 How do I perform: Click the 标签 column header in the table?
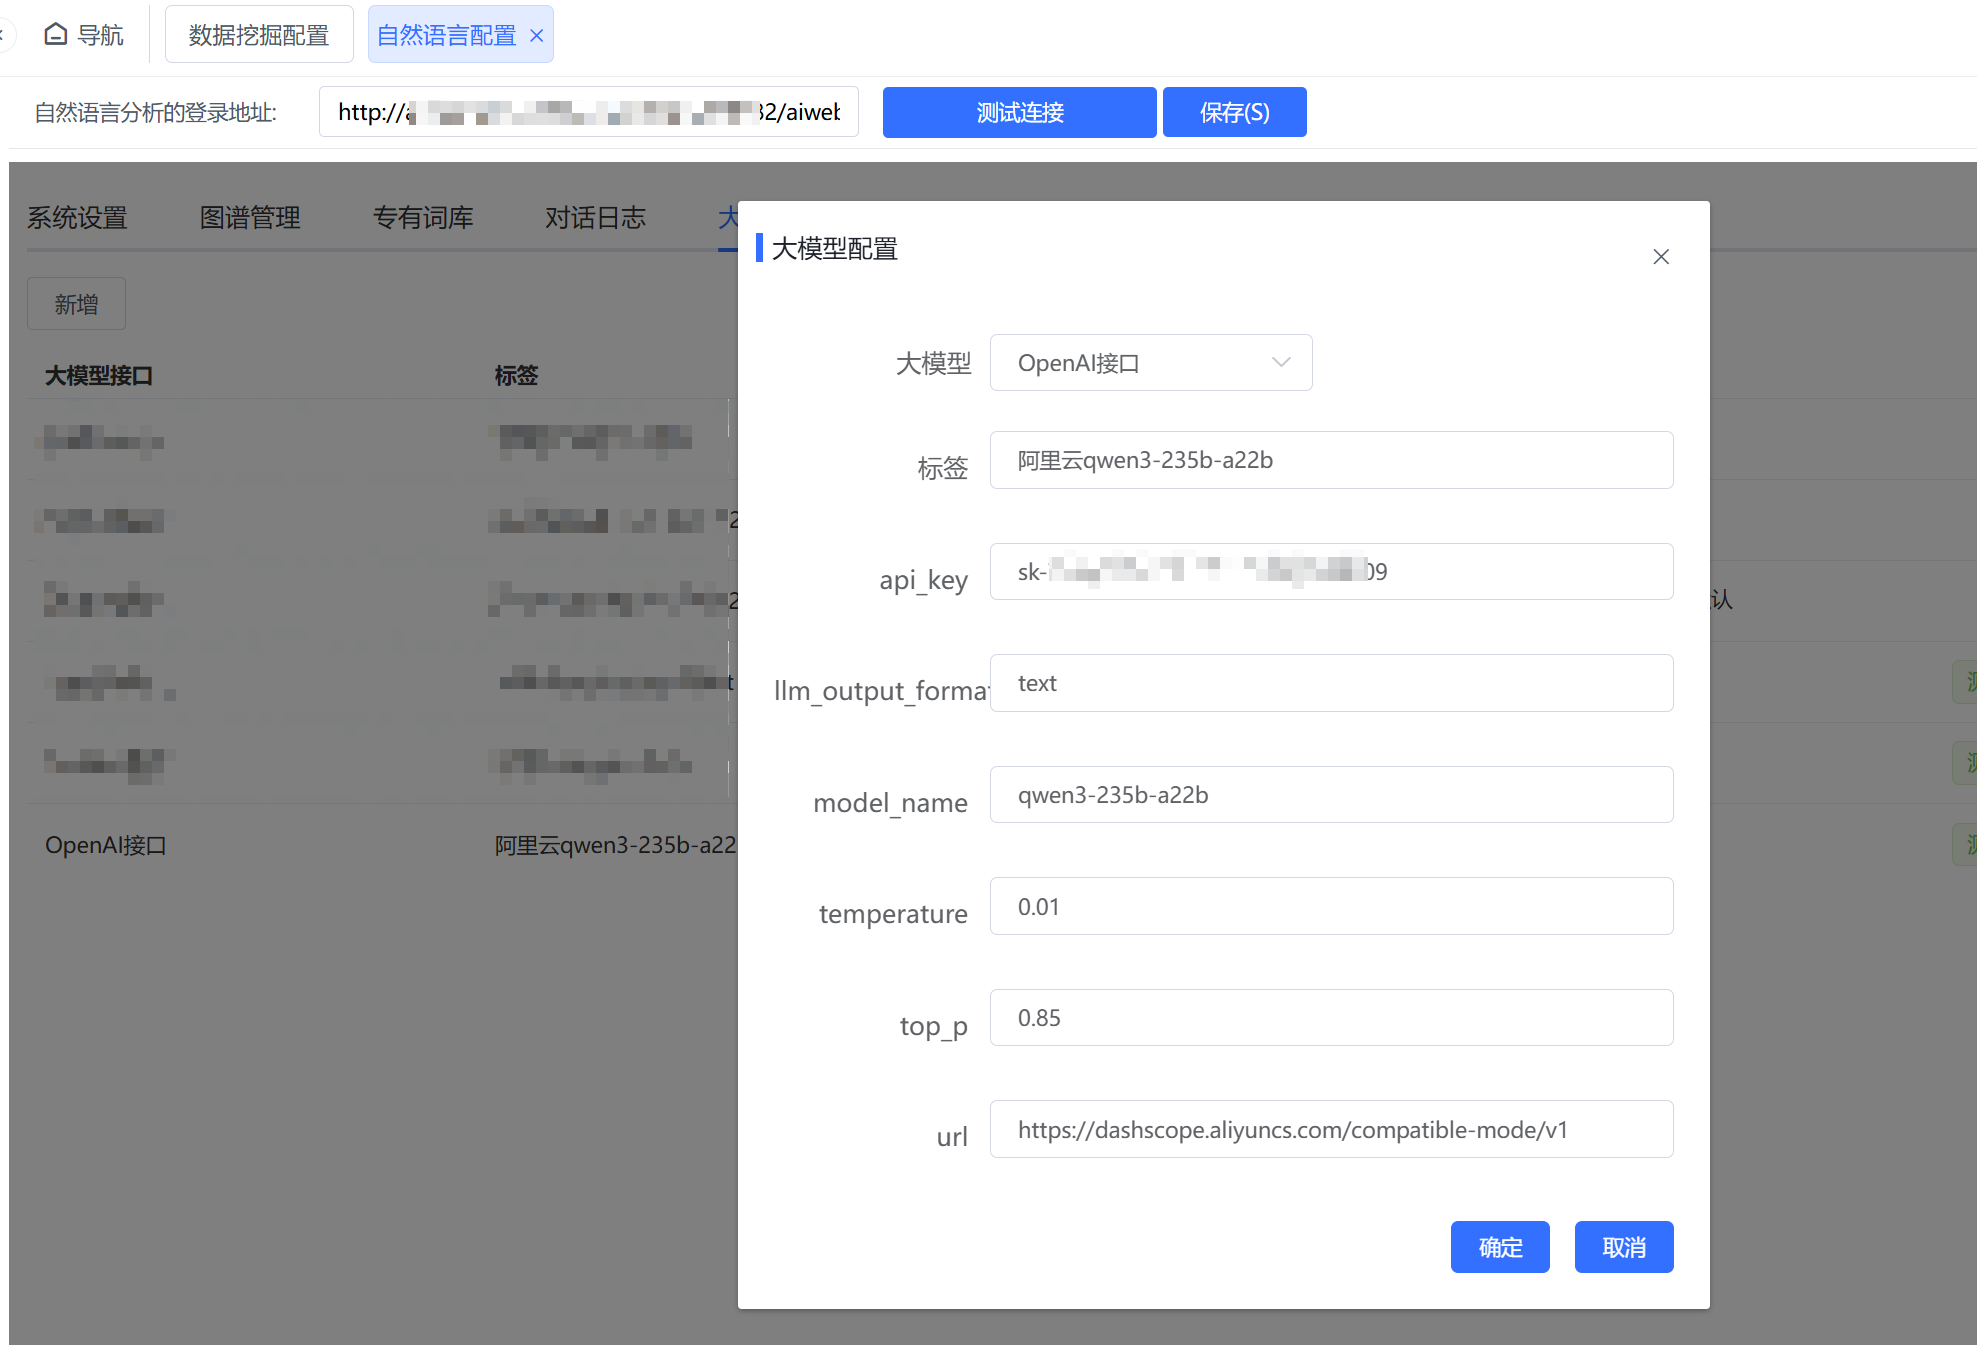[516, 375]
